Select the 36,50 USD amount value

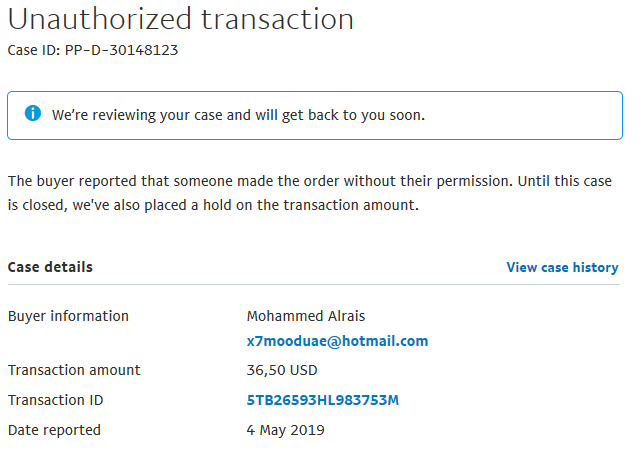pyautogui.click(x=282, y=370)
